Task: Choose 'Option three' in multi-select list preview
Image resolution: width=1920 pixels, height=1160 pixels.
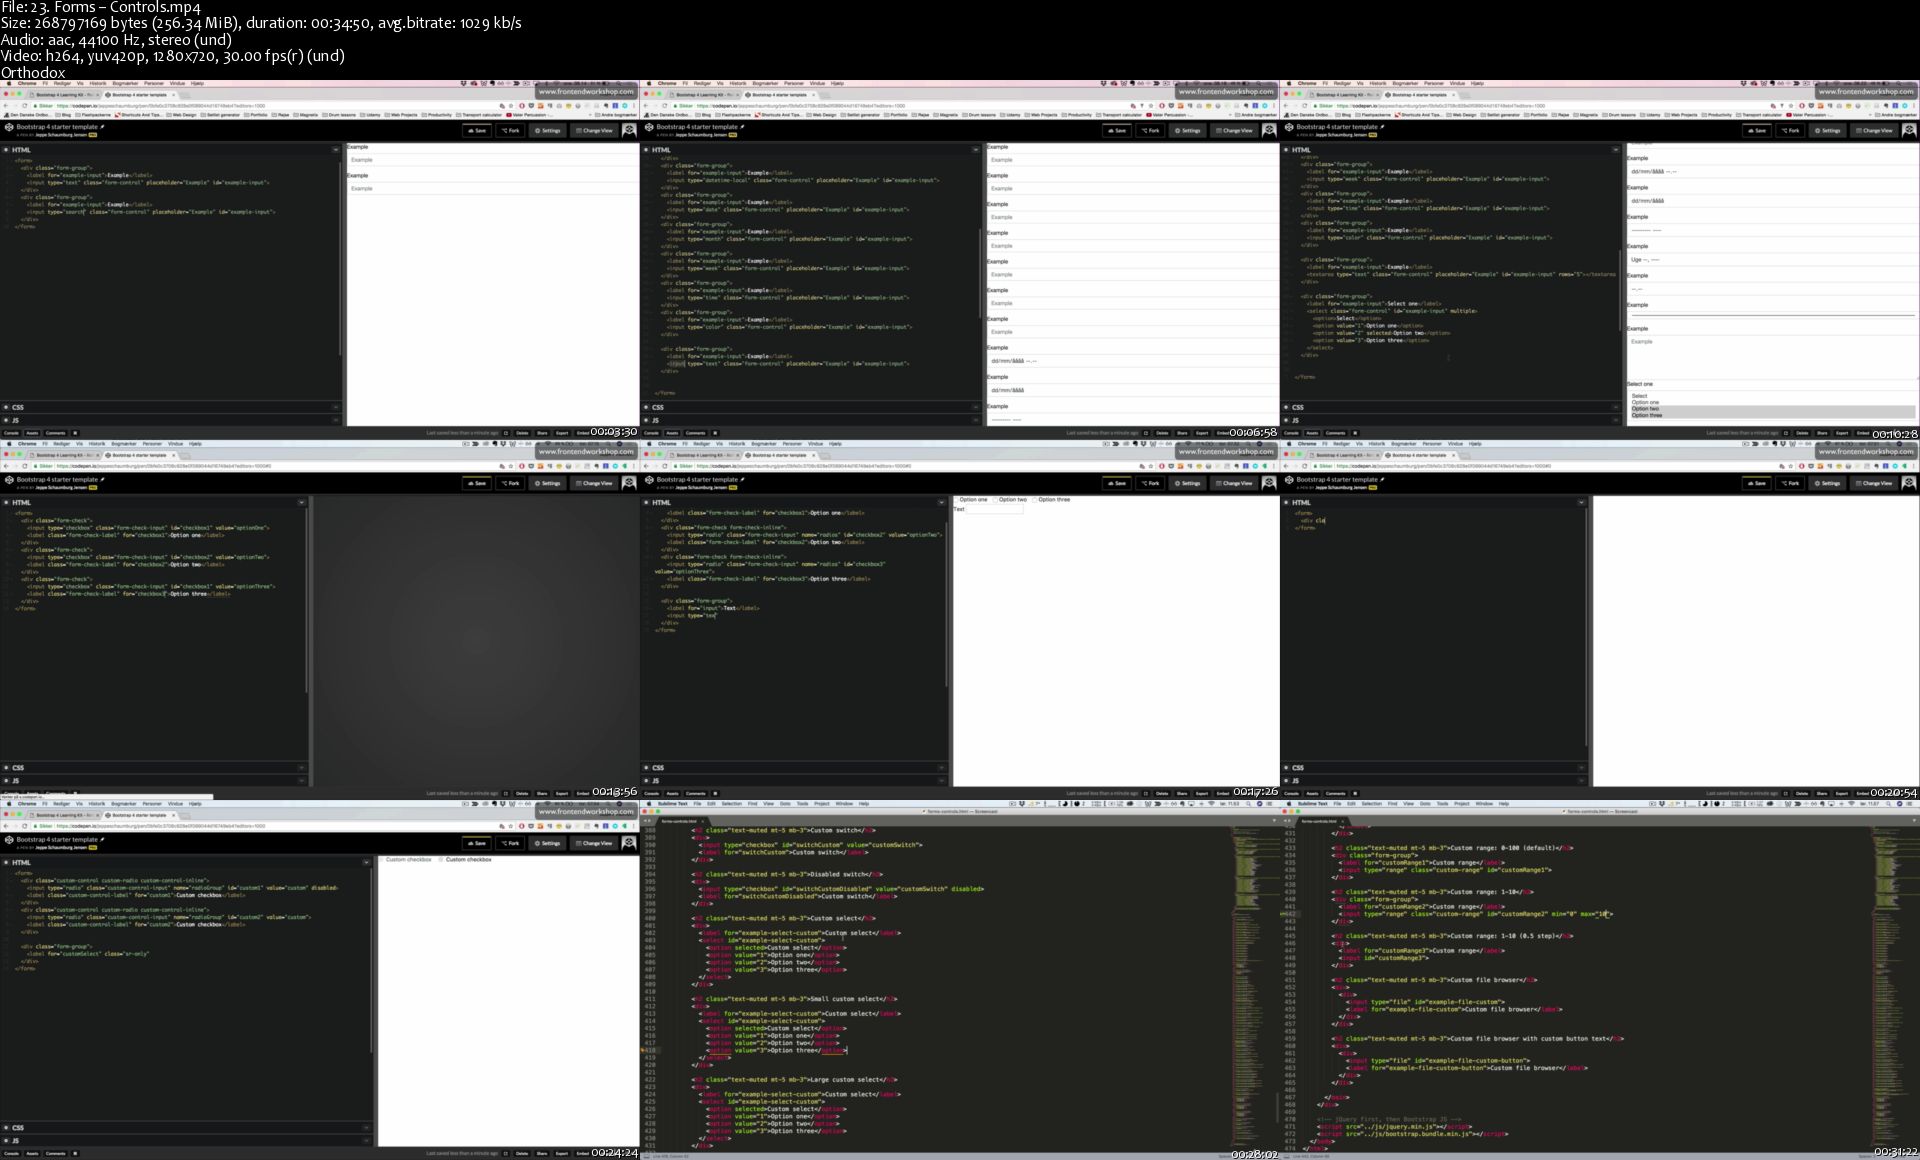Action: tap(1648, 415)
